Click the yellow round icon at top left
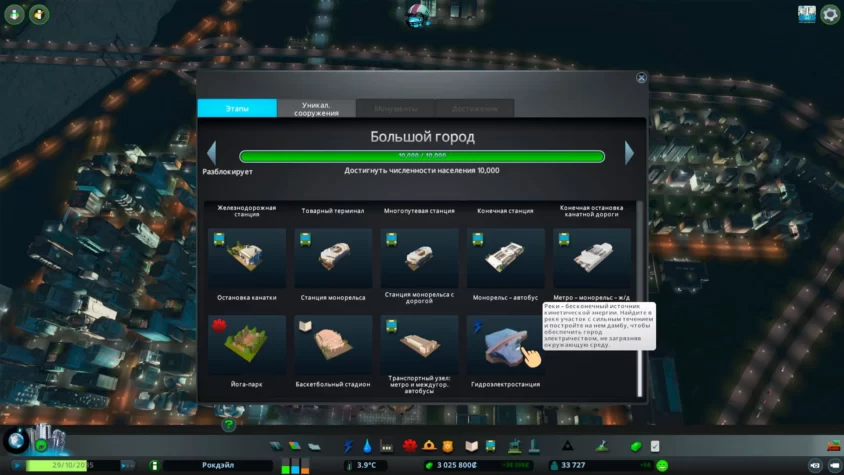The width and height of the screenshot is (844, 475). point(39,15)
